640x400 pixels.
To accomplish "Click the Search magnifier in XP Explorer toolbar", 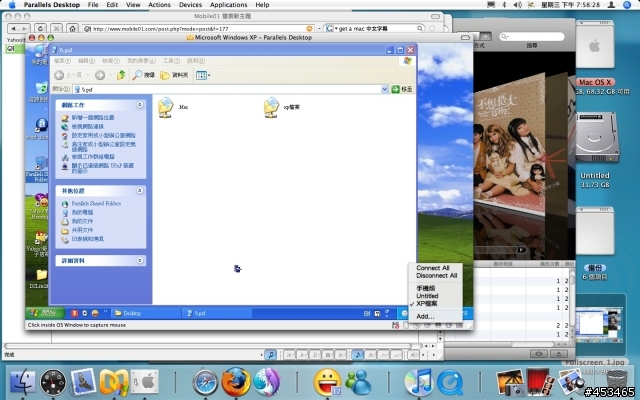I will point(144,75).
